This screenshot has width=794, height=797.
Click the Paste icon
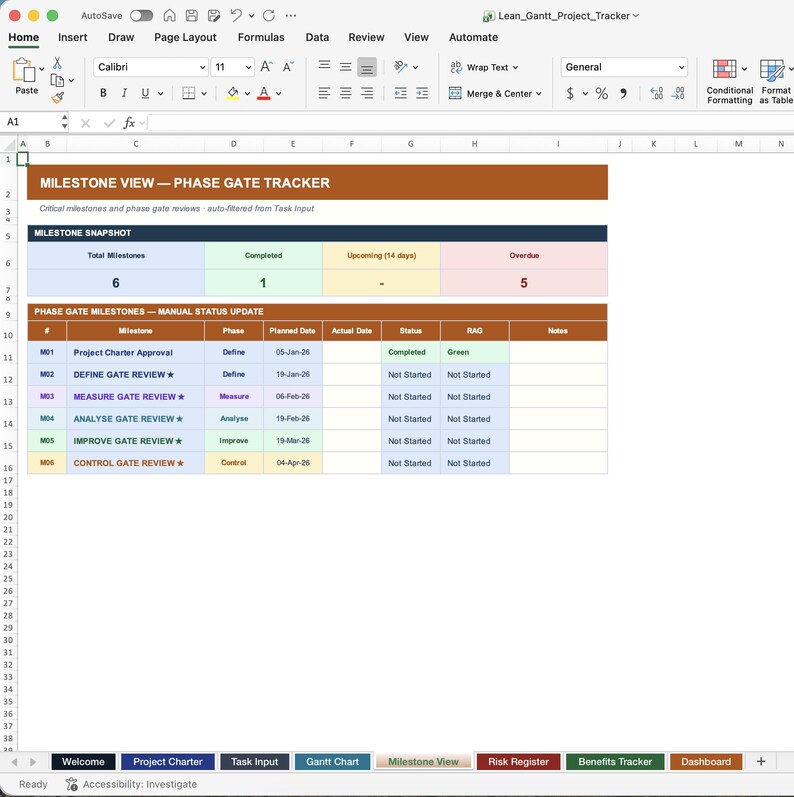[23, 70]
